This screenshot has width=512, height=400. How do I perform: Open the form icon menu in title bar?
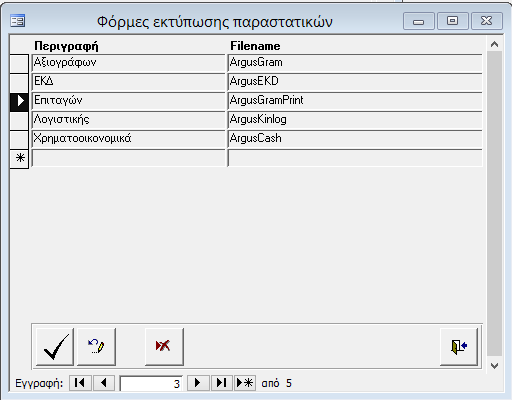click(x=17, y=21)
